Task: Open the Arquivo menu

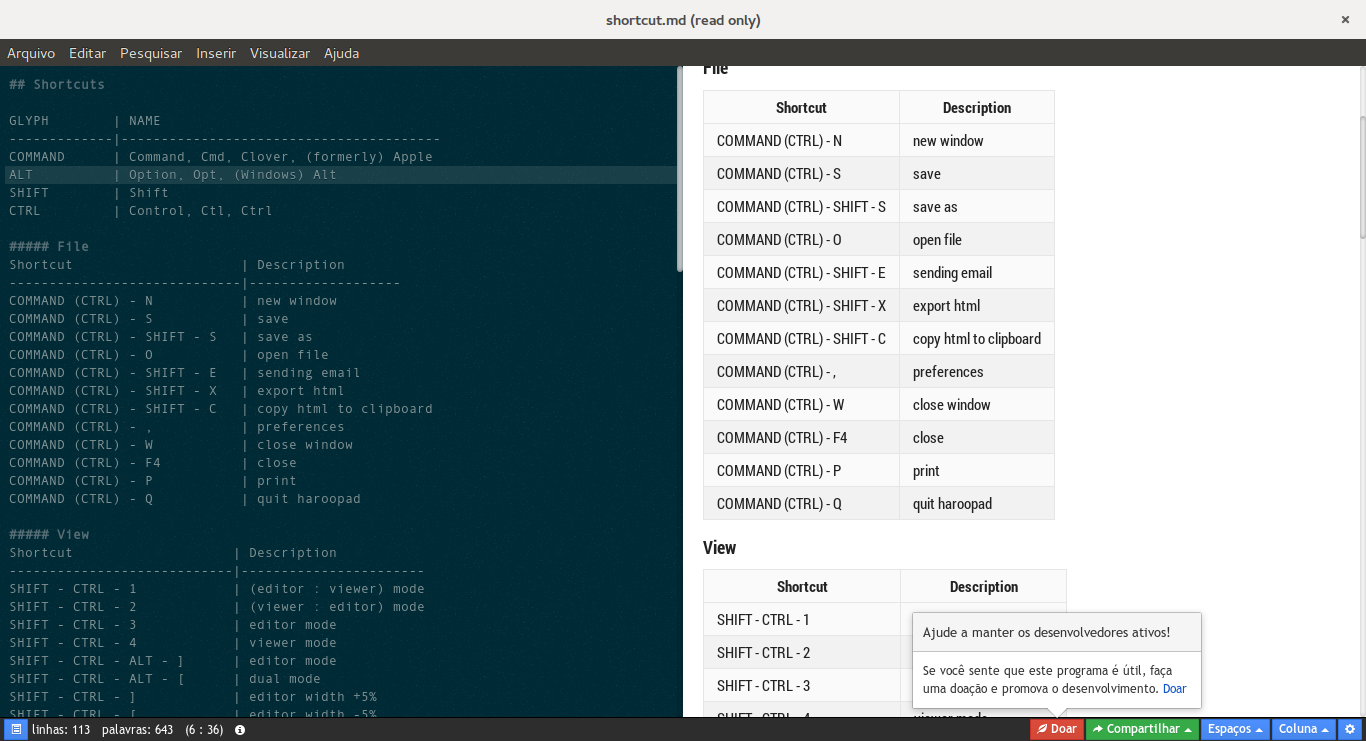Action: tap(31, 53)
